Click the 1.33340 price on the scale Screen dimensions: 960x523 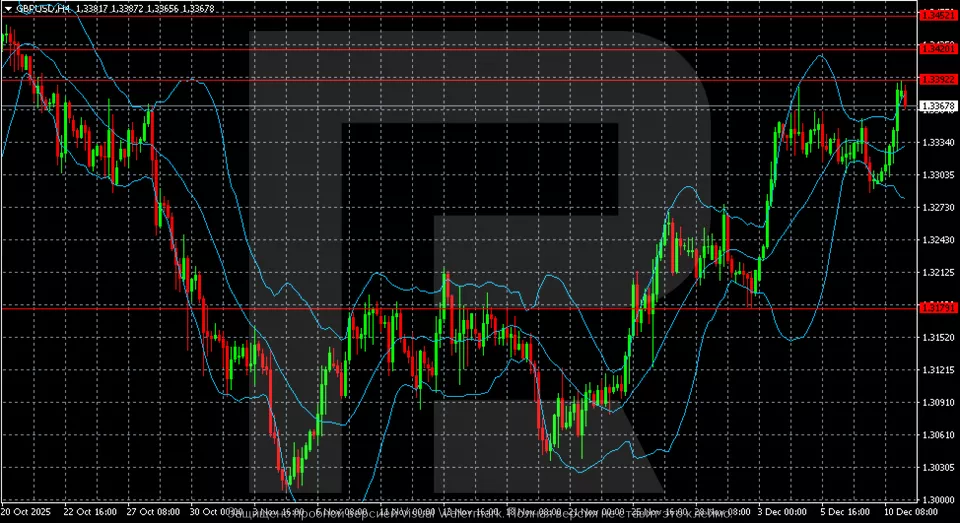click(939, 142)
